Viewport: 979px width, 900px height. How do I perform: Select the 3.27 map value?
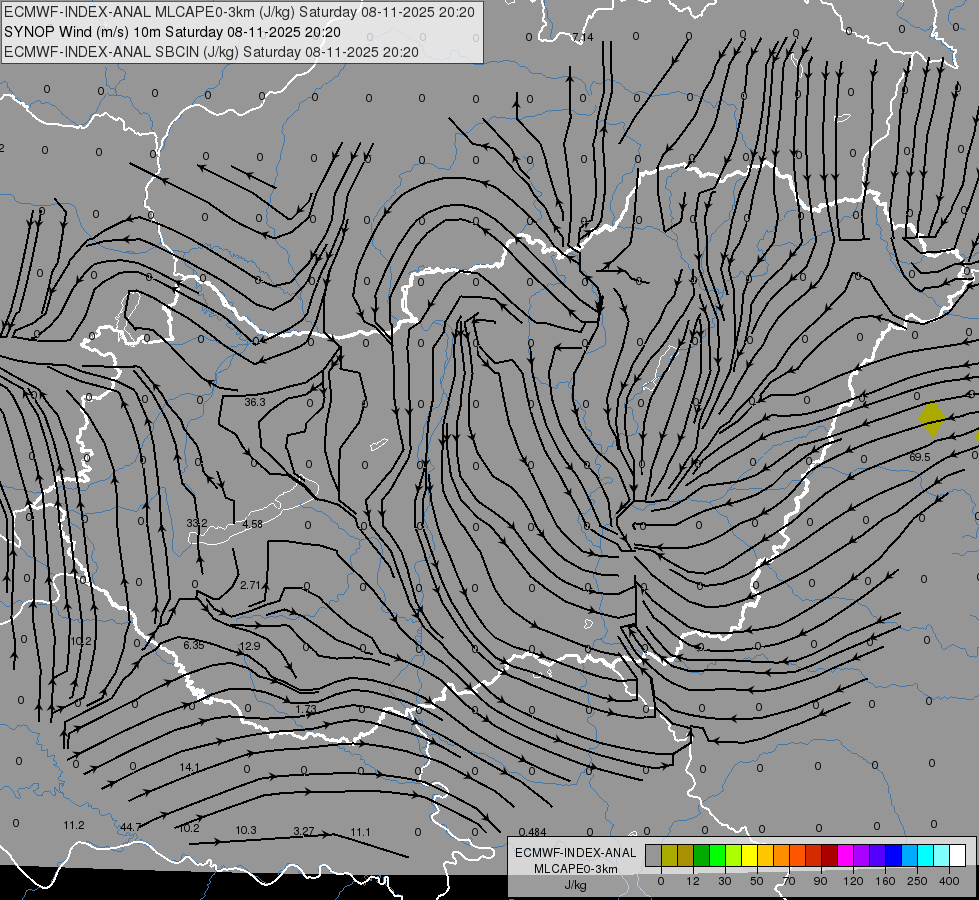[303, 831]
